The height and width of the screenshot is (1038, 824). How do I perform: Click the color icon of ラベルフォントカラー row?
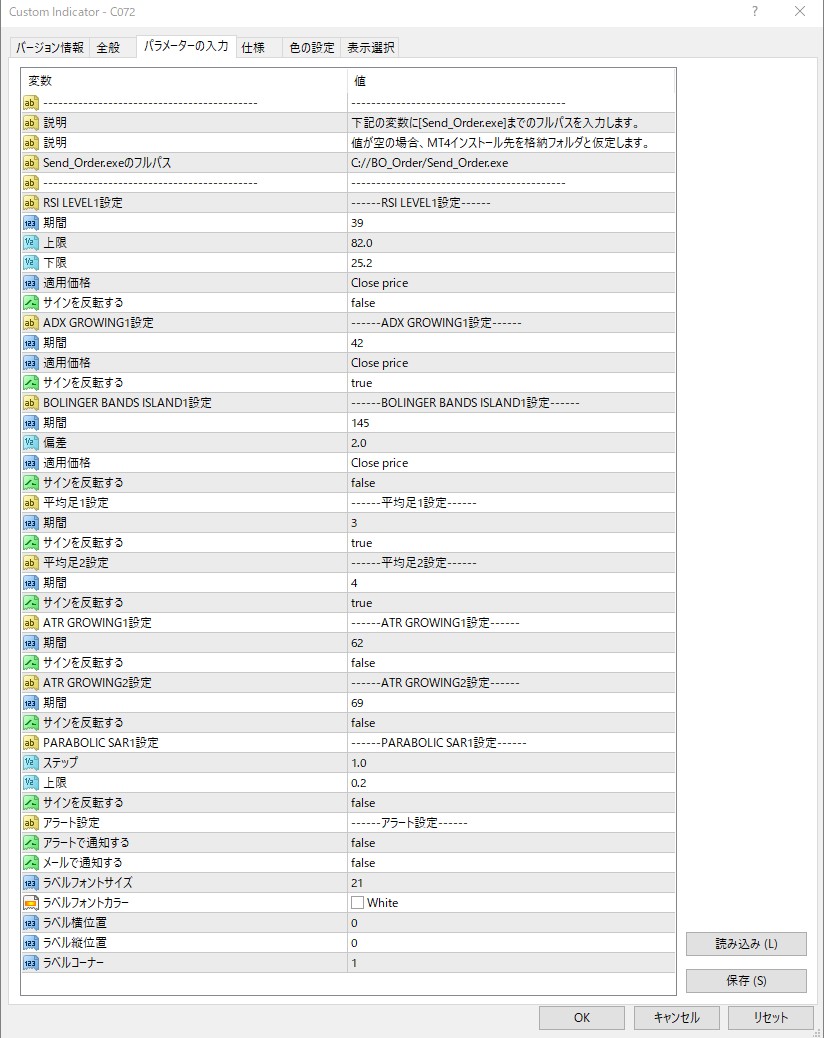coord(31,903)
